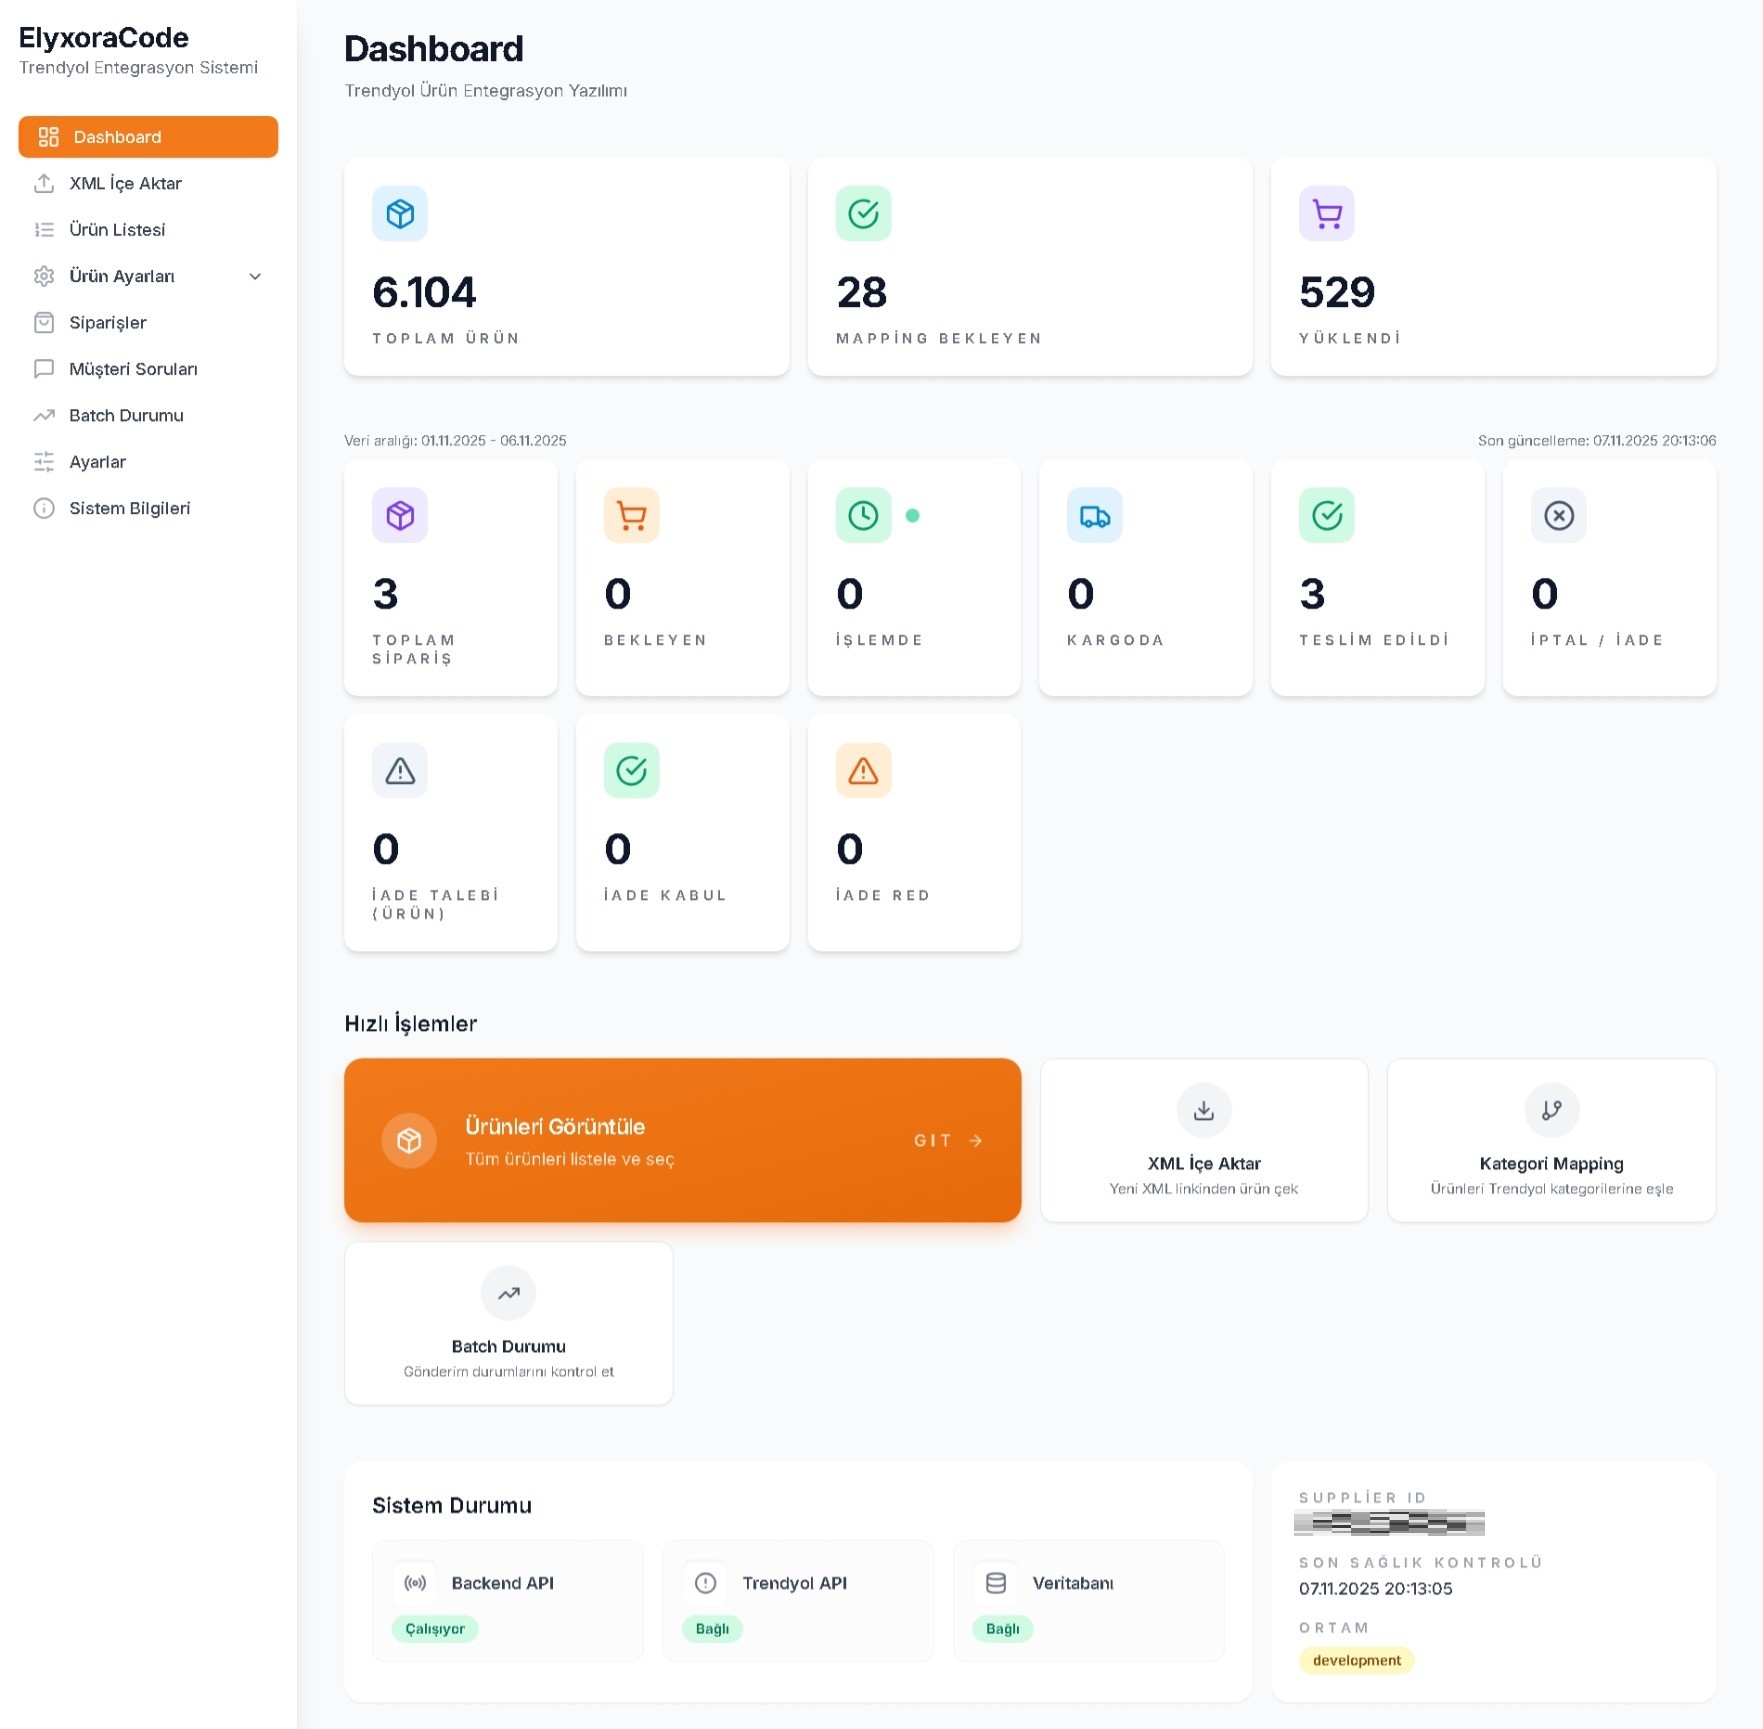Click the truck icon on Kargoda card
Screen dimensions: 1763x1729
(x=1094, y=516)
